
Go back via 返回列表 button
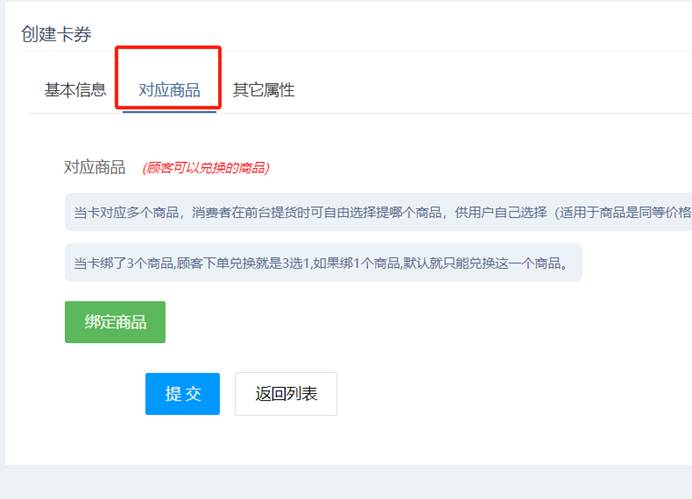[x=286, y=394]
